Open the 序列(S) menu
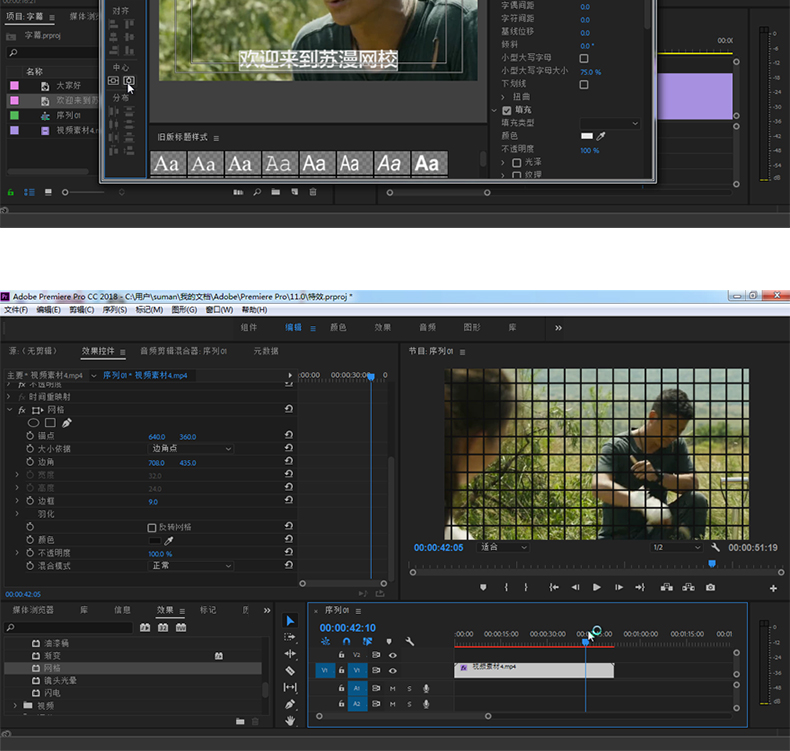 pyautogui.click(x=115, y=310)
